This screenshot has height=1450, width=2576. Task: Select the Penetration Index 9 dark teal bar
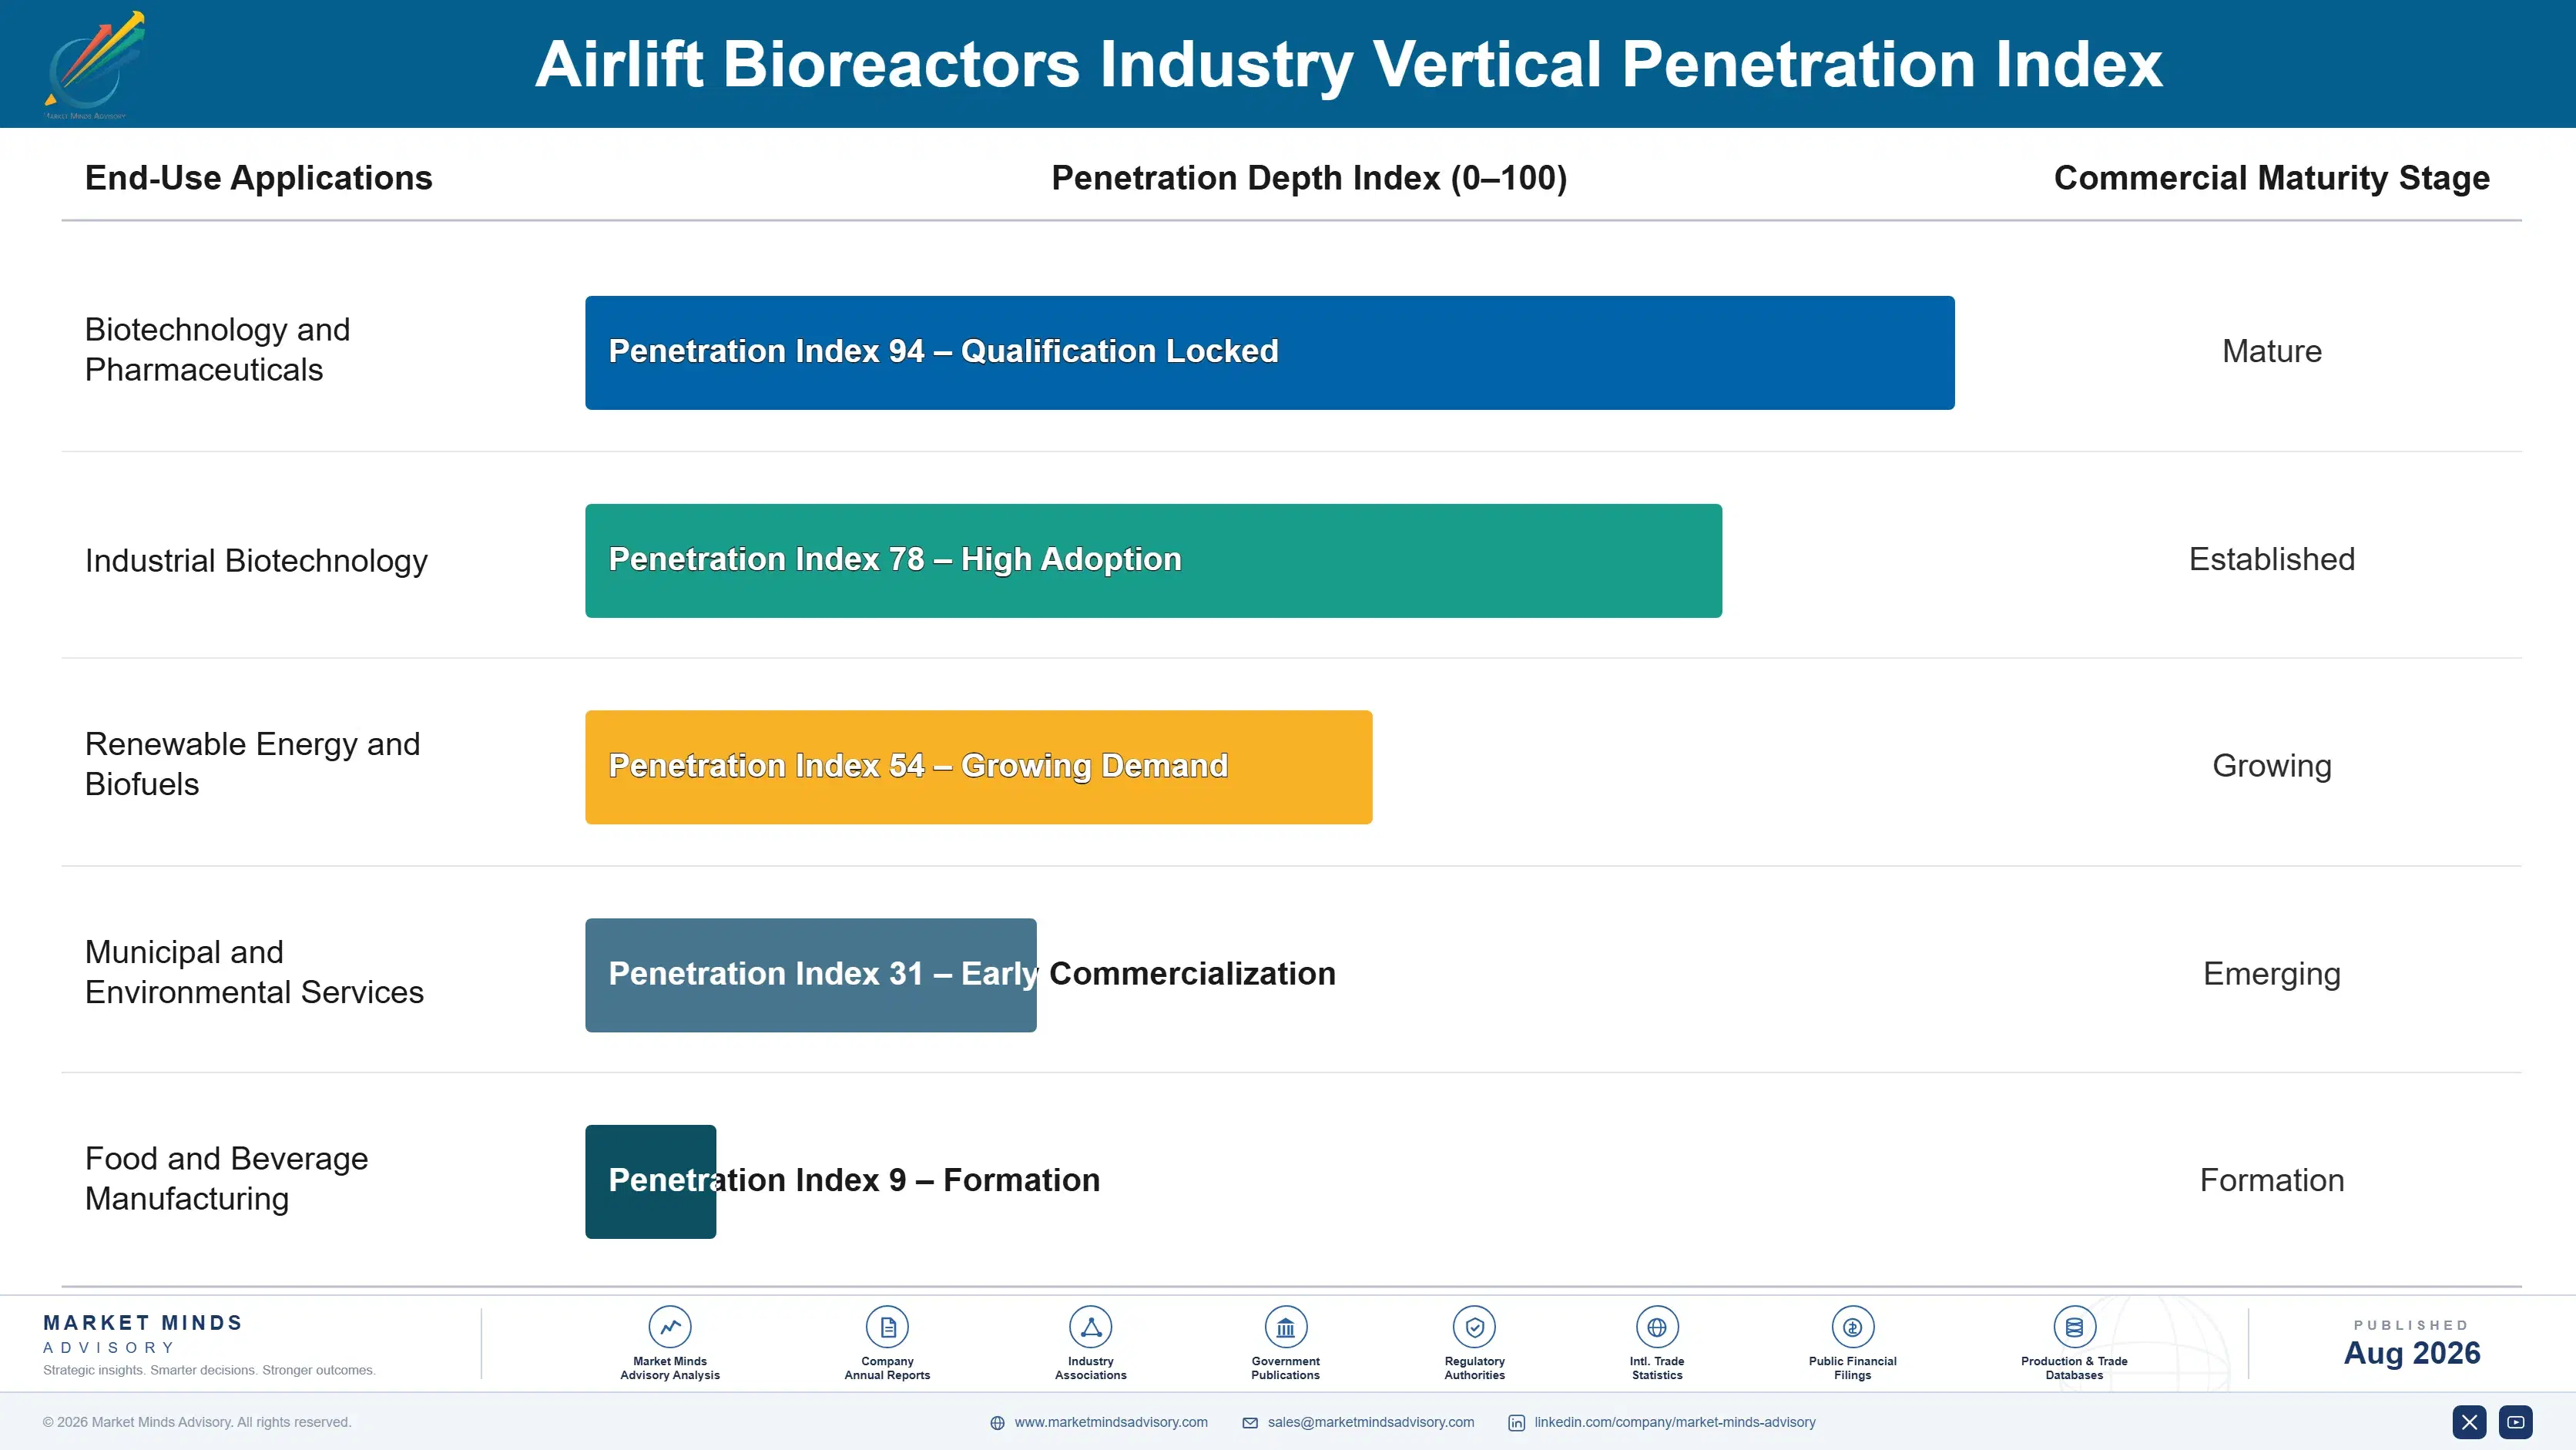650,1182
